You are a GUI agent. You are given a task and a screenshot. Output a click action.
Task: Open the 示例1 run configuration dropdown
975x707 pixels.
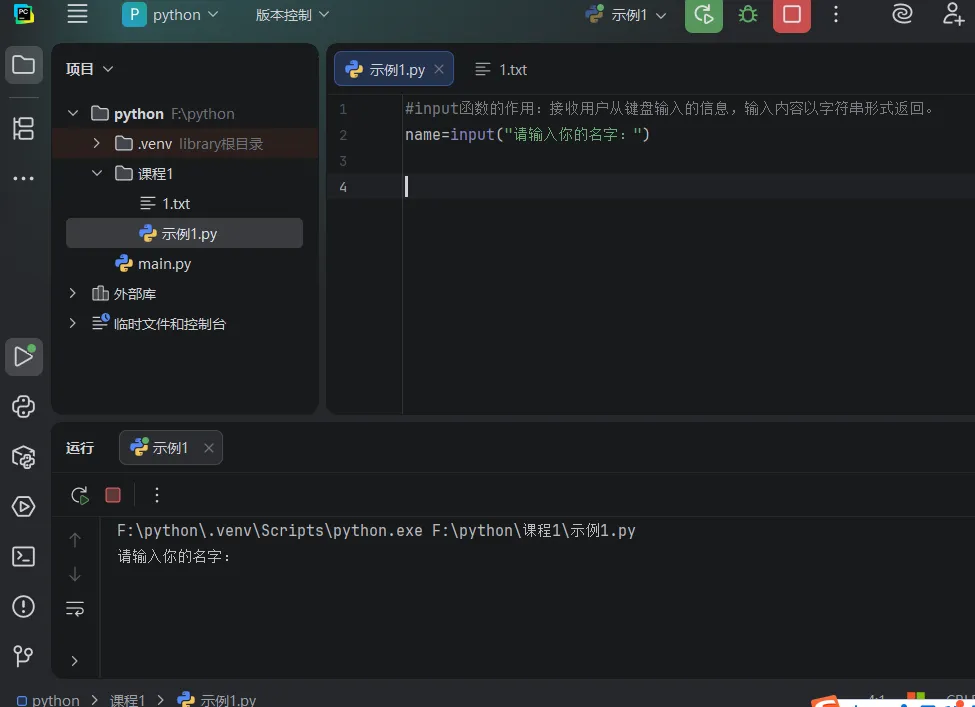pos(626,14)
